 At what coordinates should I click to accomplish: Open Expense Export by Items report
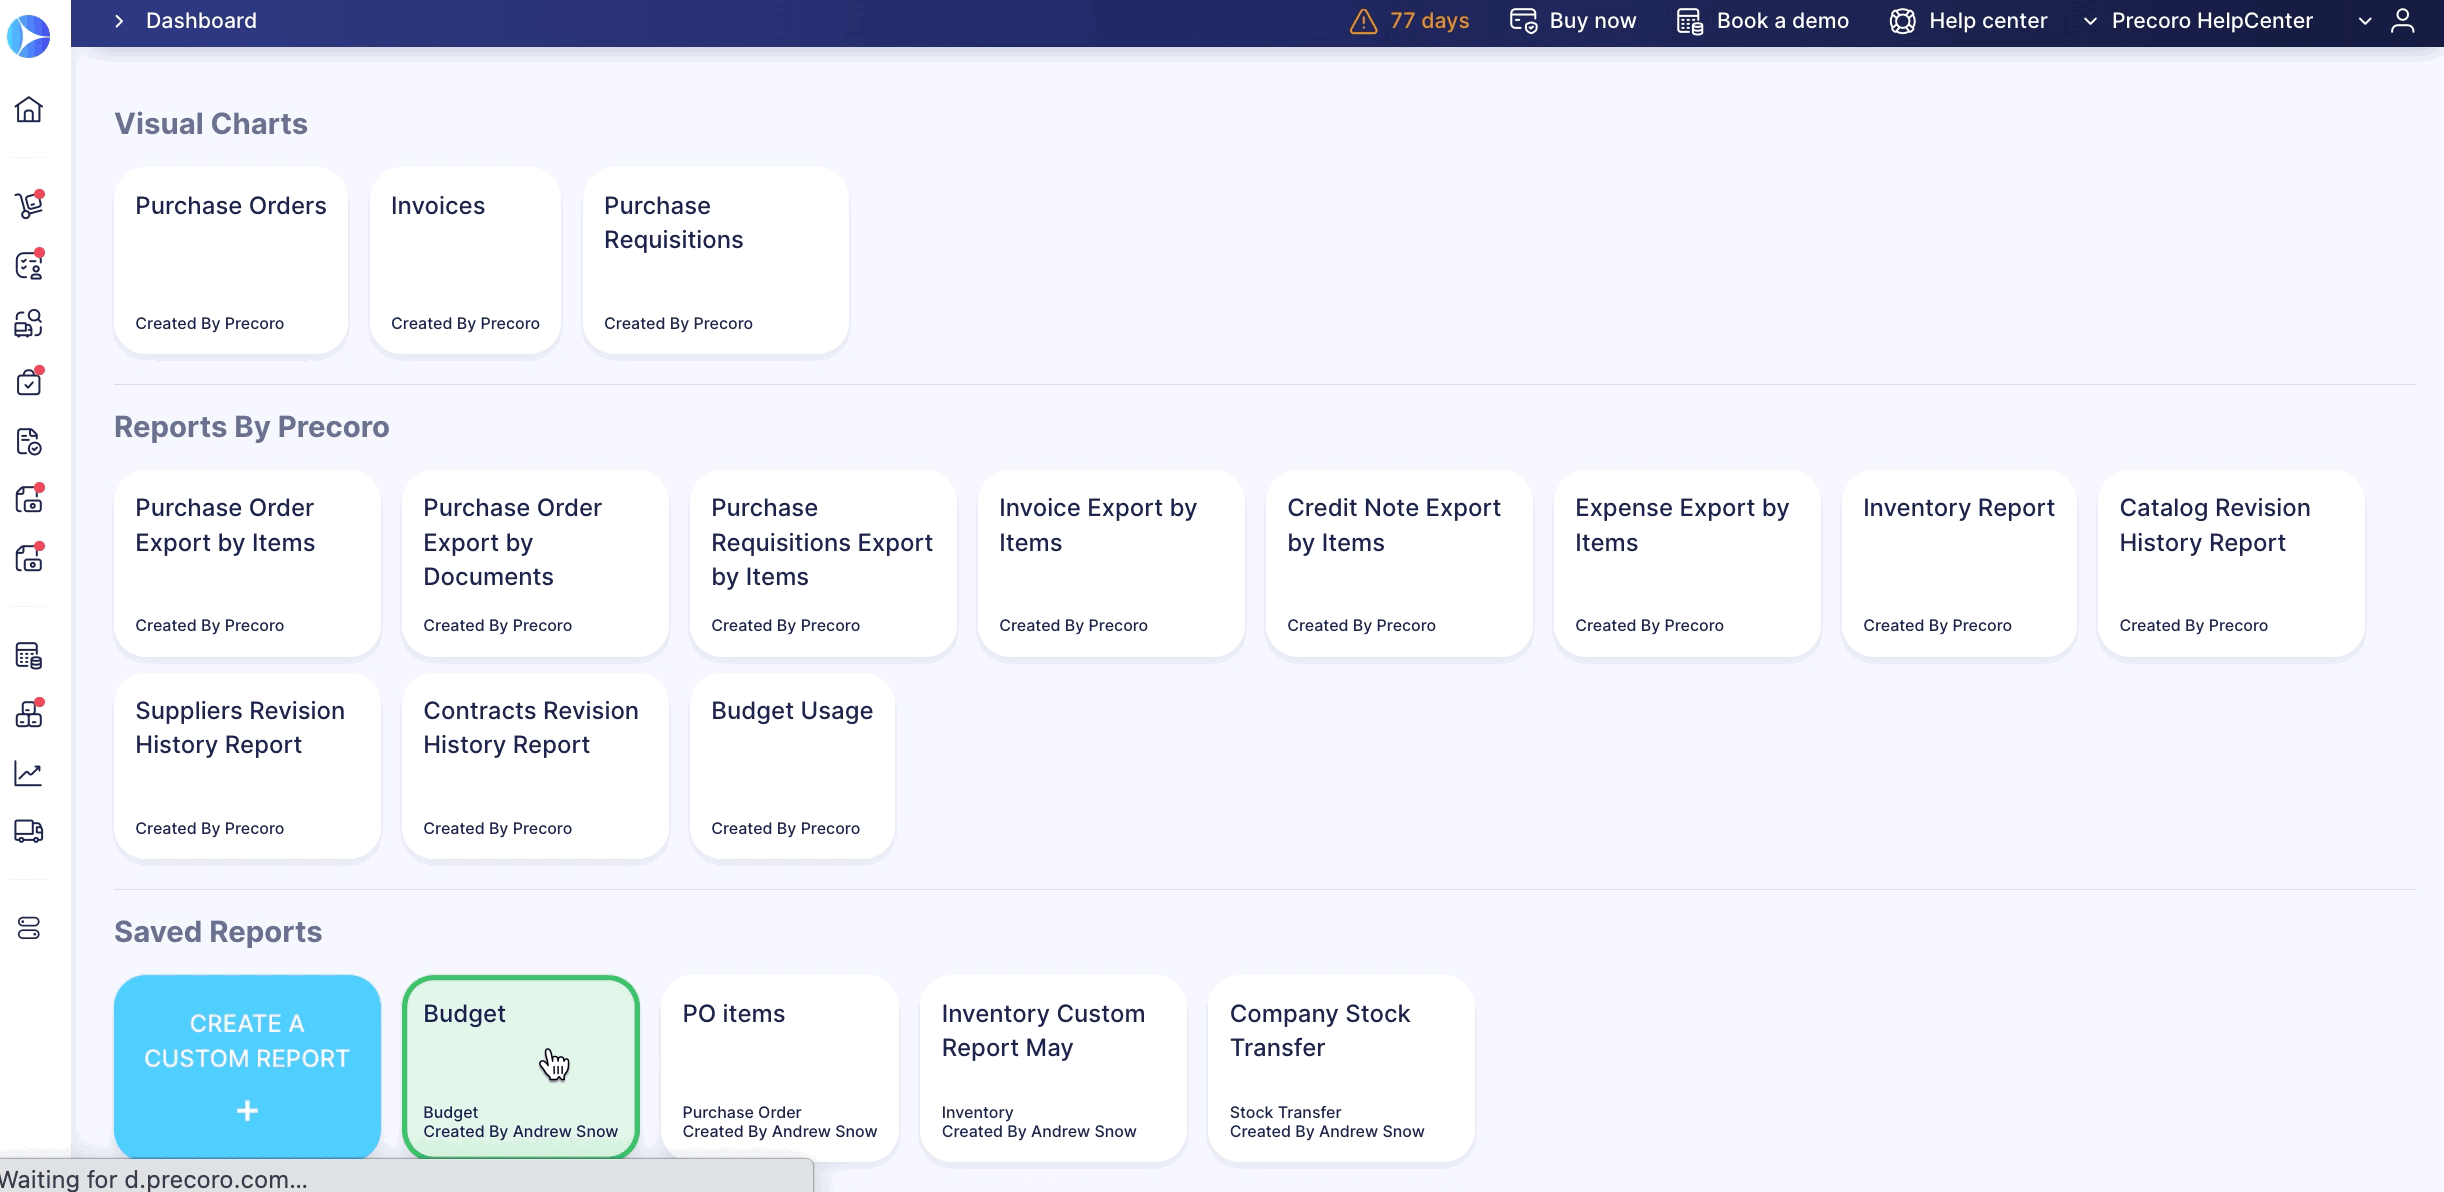pyautogui.click(x=1687, y=564)
